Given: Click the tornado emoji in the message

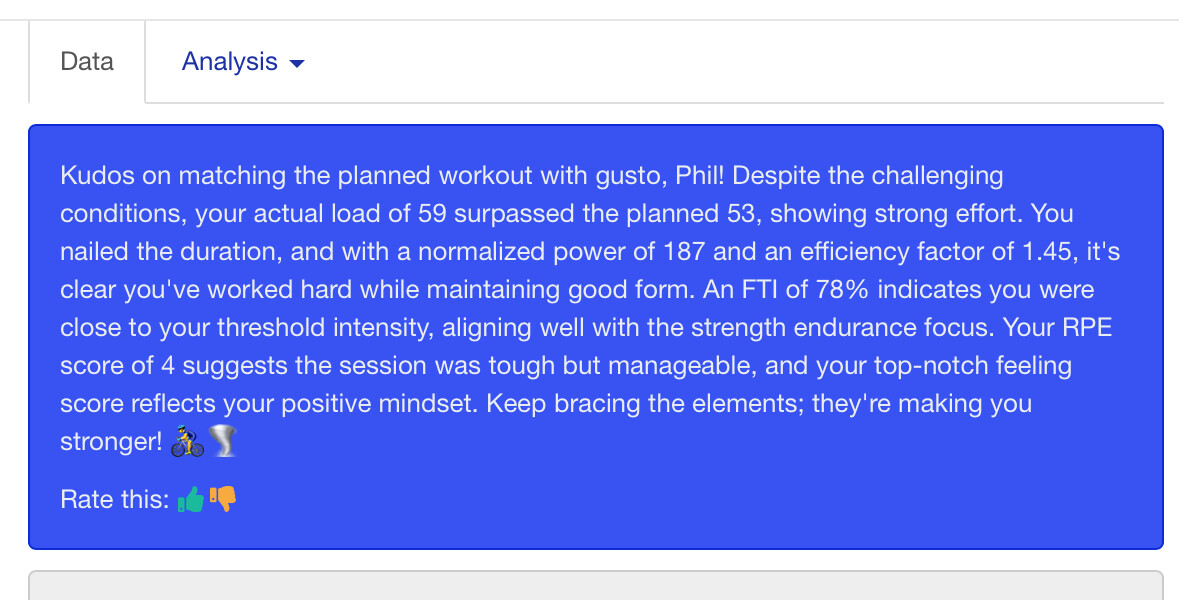Looking at the screenshot, I should pyautogui.click(x=224, y=442).
